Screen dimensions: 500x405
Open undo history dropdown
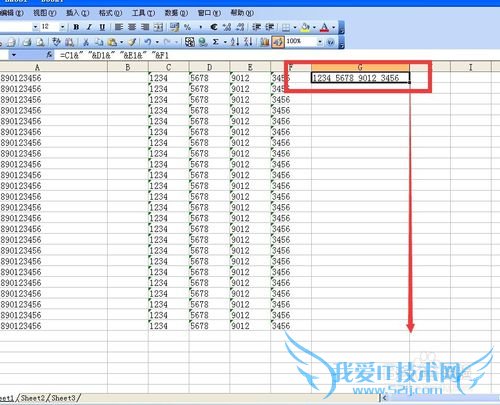tap(157, 42)
